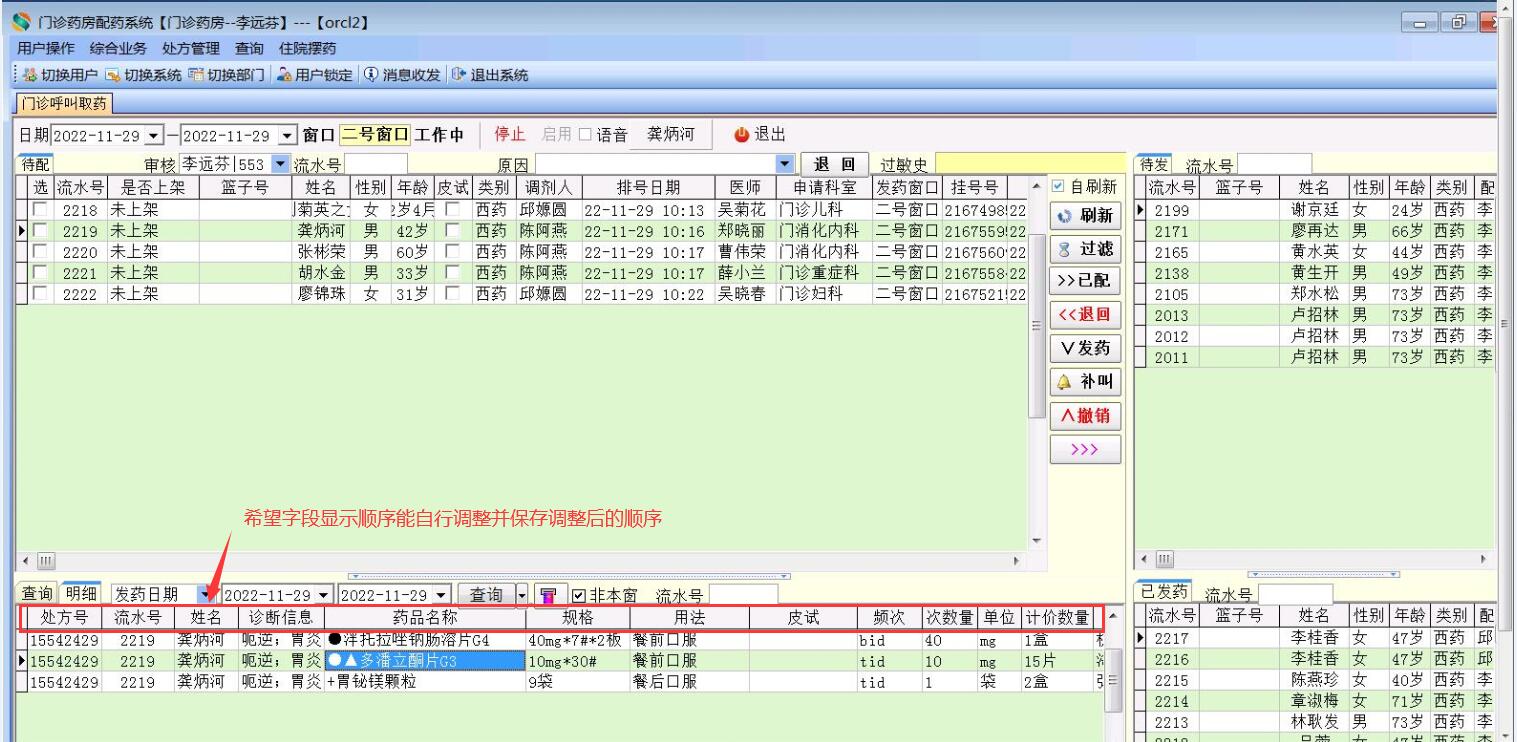The height and width of the screenshot is (742, 1517).
Task: Click the red 停止 button
Action: [x=510, y=135]
